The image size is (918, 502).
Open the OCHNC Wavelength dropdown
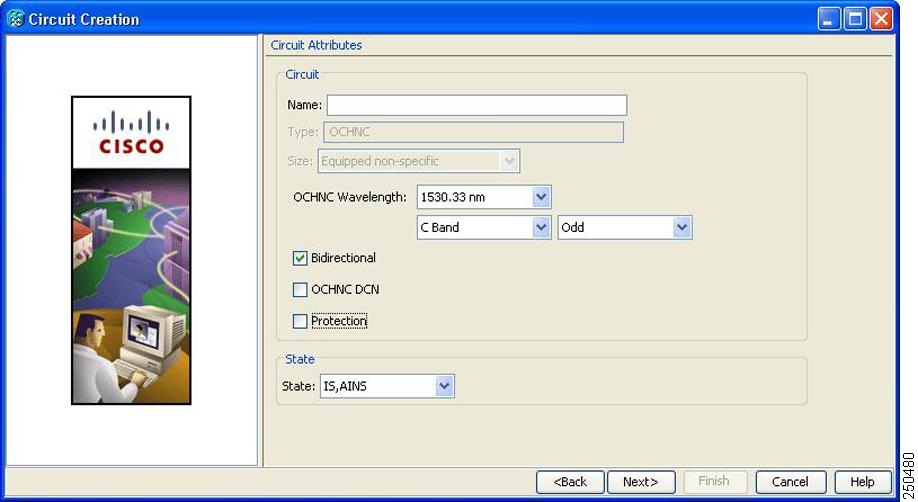click(484, 197)
